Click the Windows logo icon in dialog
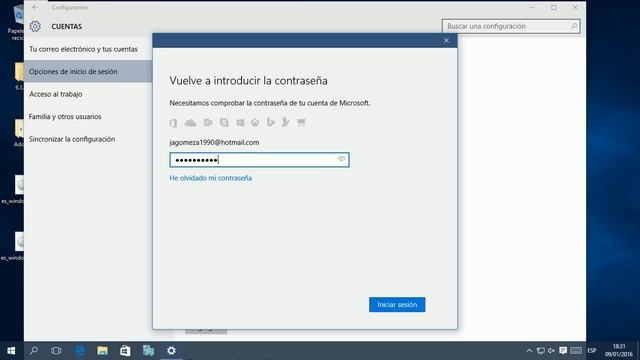Image resolution: width=640 pixels, height=360 pixels. point(240,122)
